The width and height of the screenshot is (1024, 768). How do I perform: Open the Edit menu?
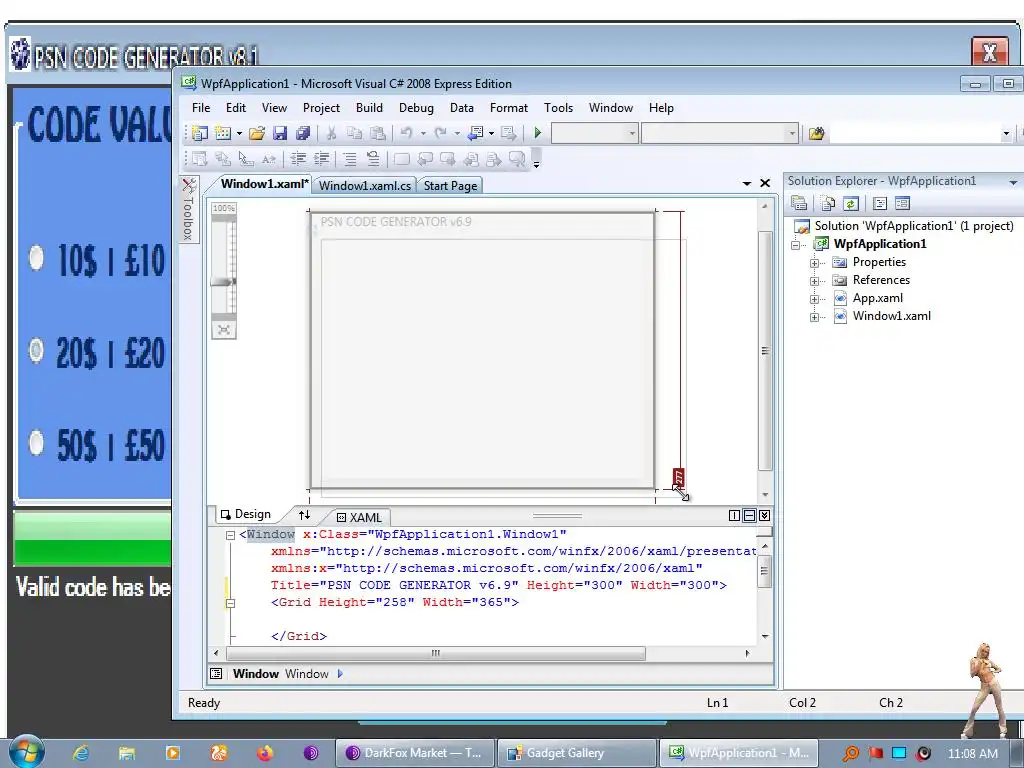pos(236,108)
